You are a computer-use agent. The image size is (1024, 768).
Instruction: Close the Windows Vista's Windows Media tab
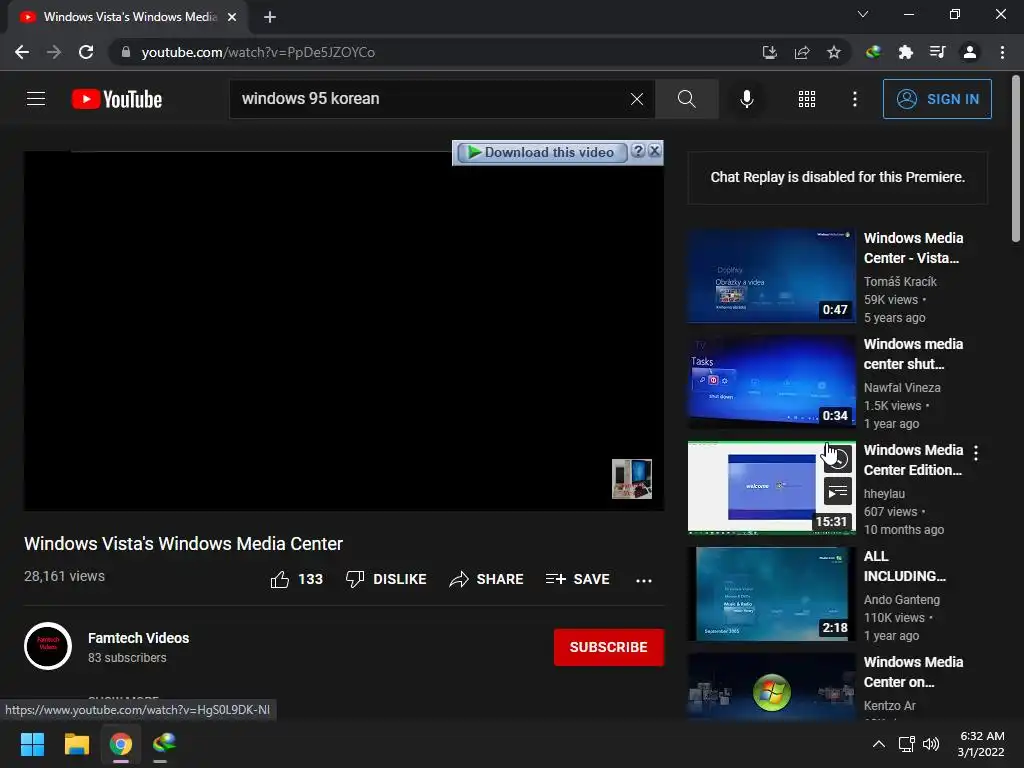[232, 17]
